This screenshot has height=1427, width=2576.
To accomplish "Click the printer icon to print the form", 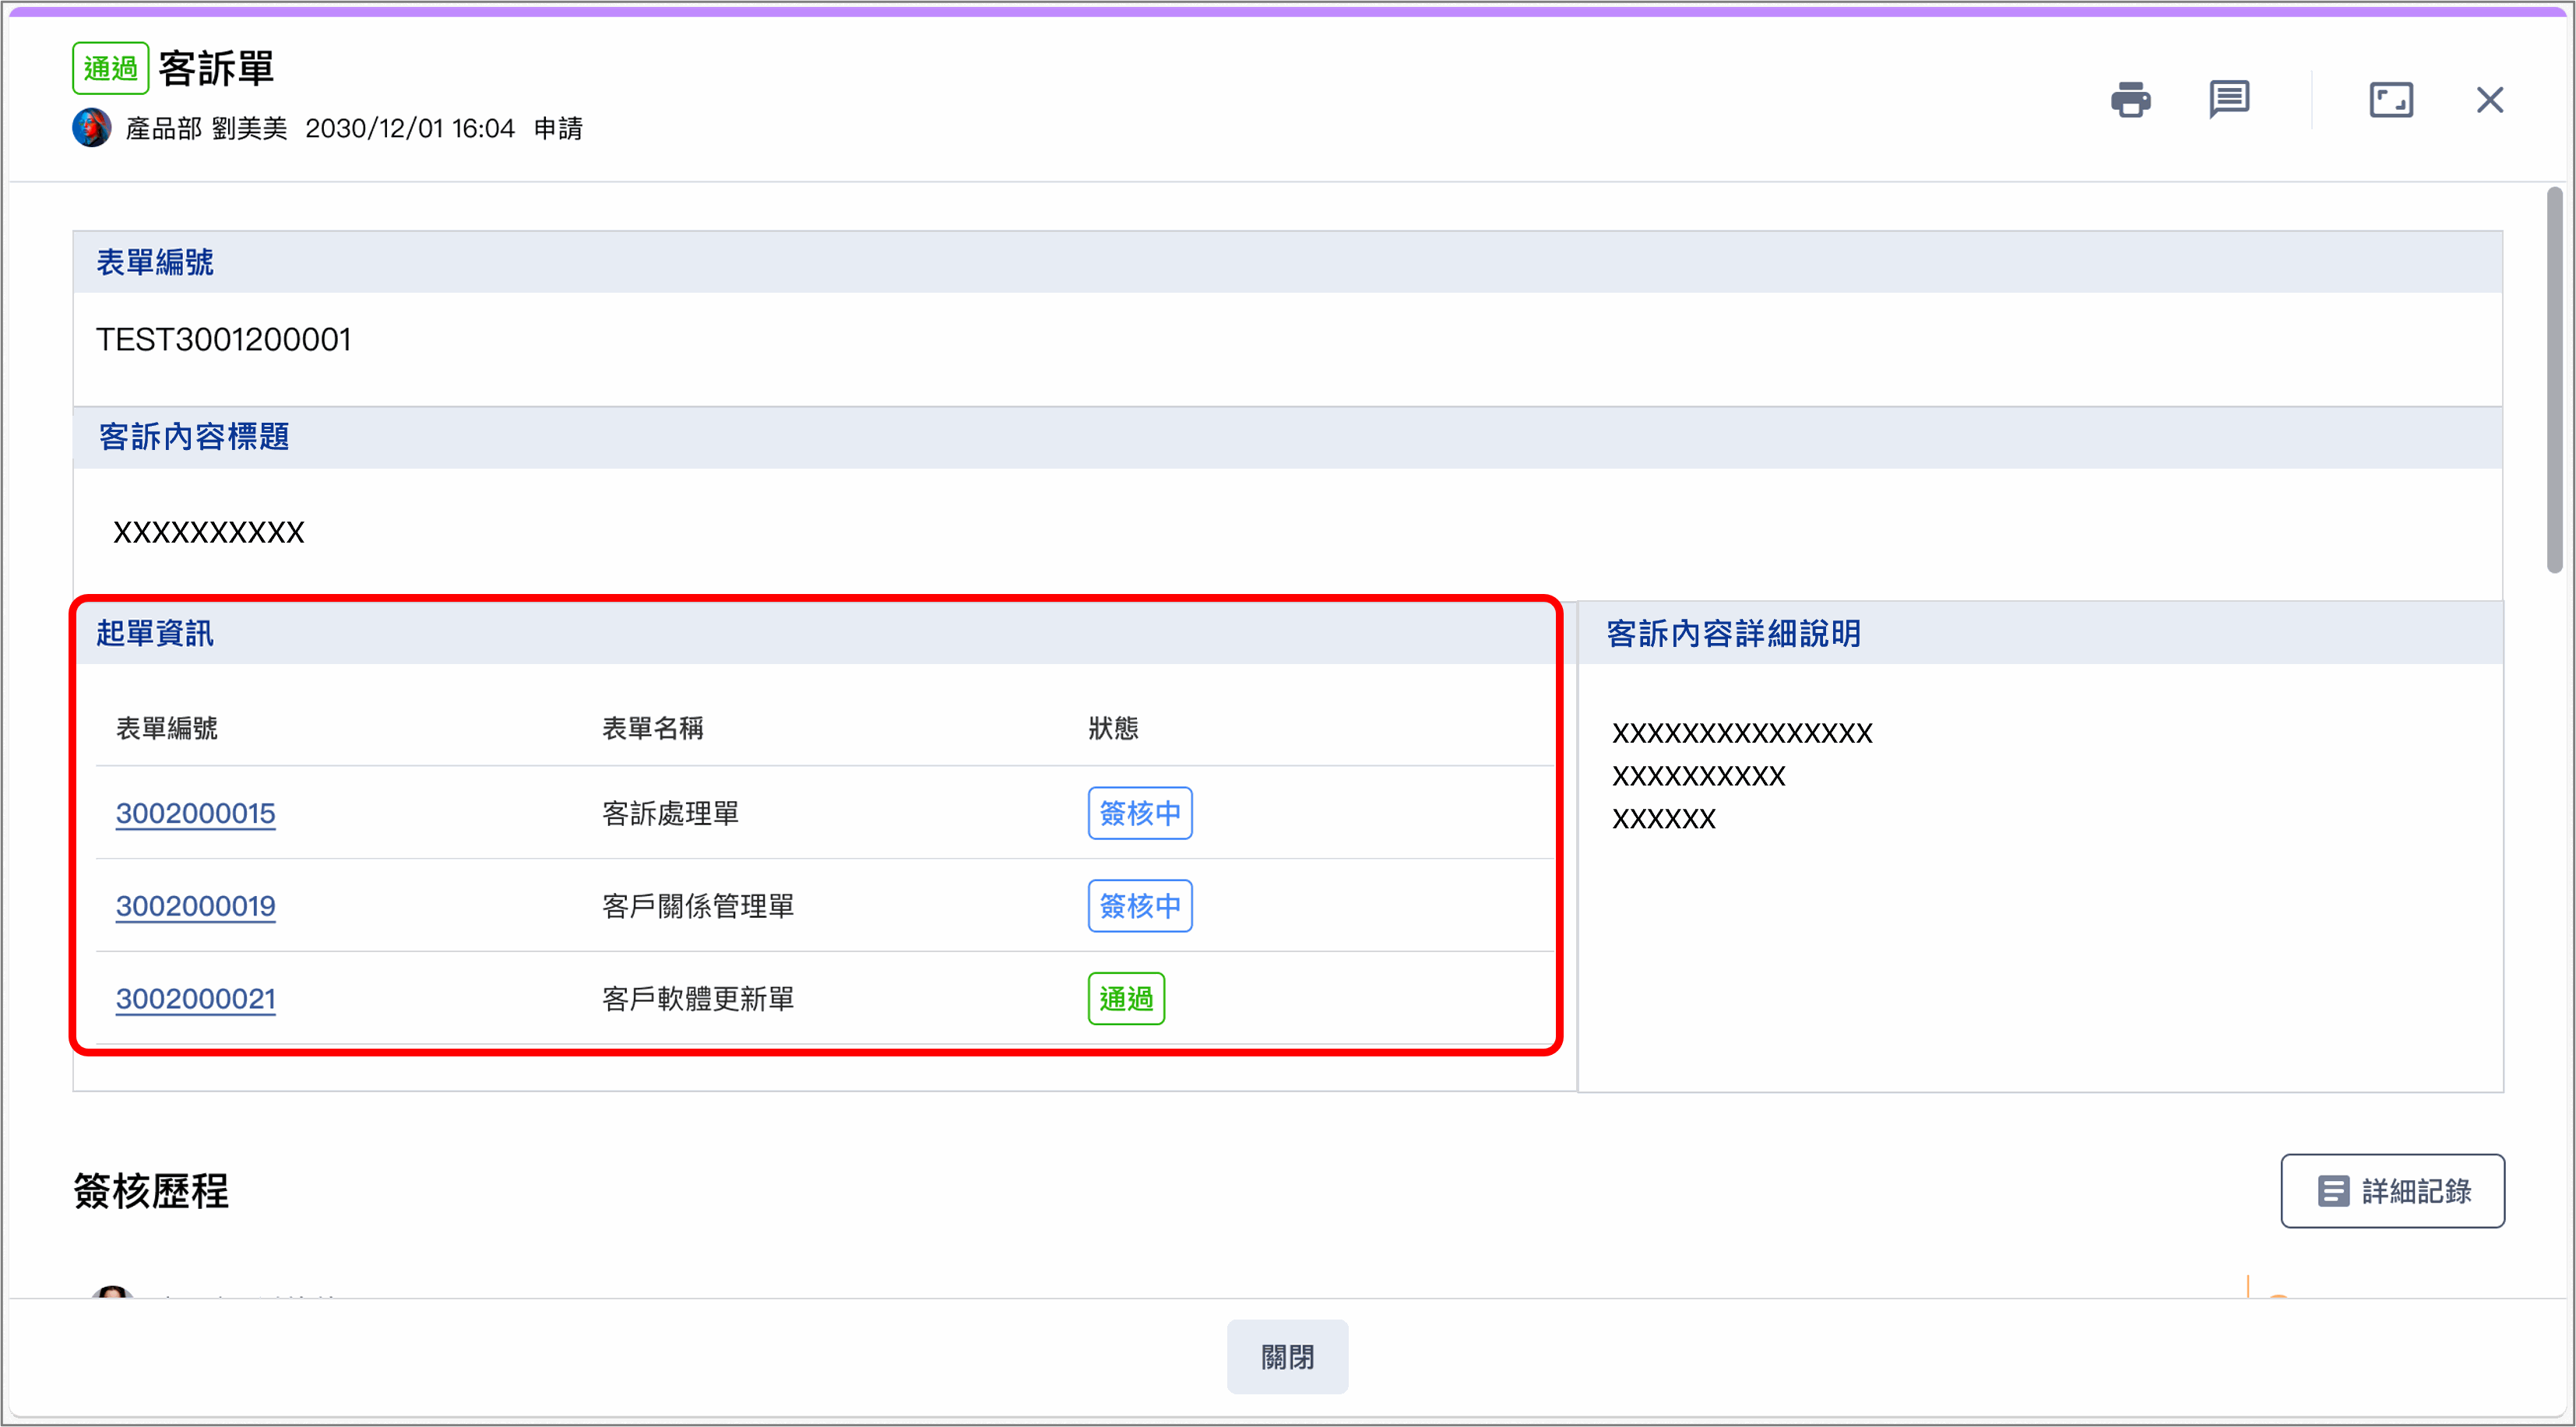I will [2131, 100].
